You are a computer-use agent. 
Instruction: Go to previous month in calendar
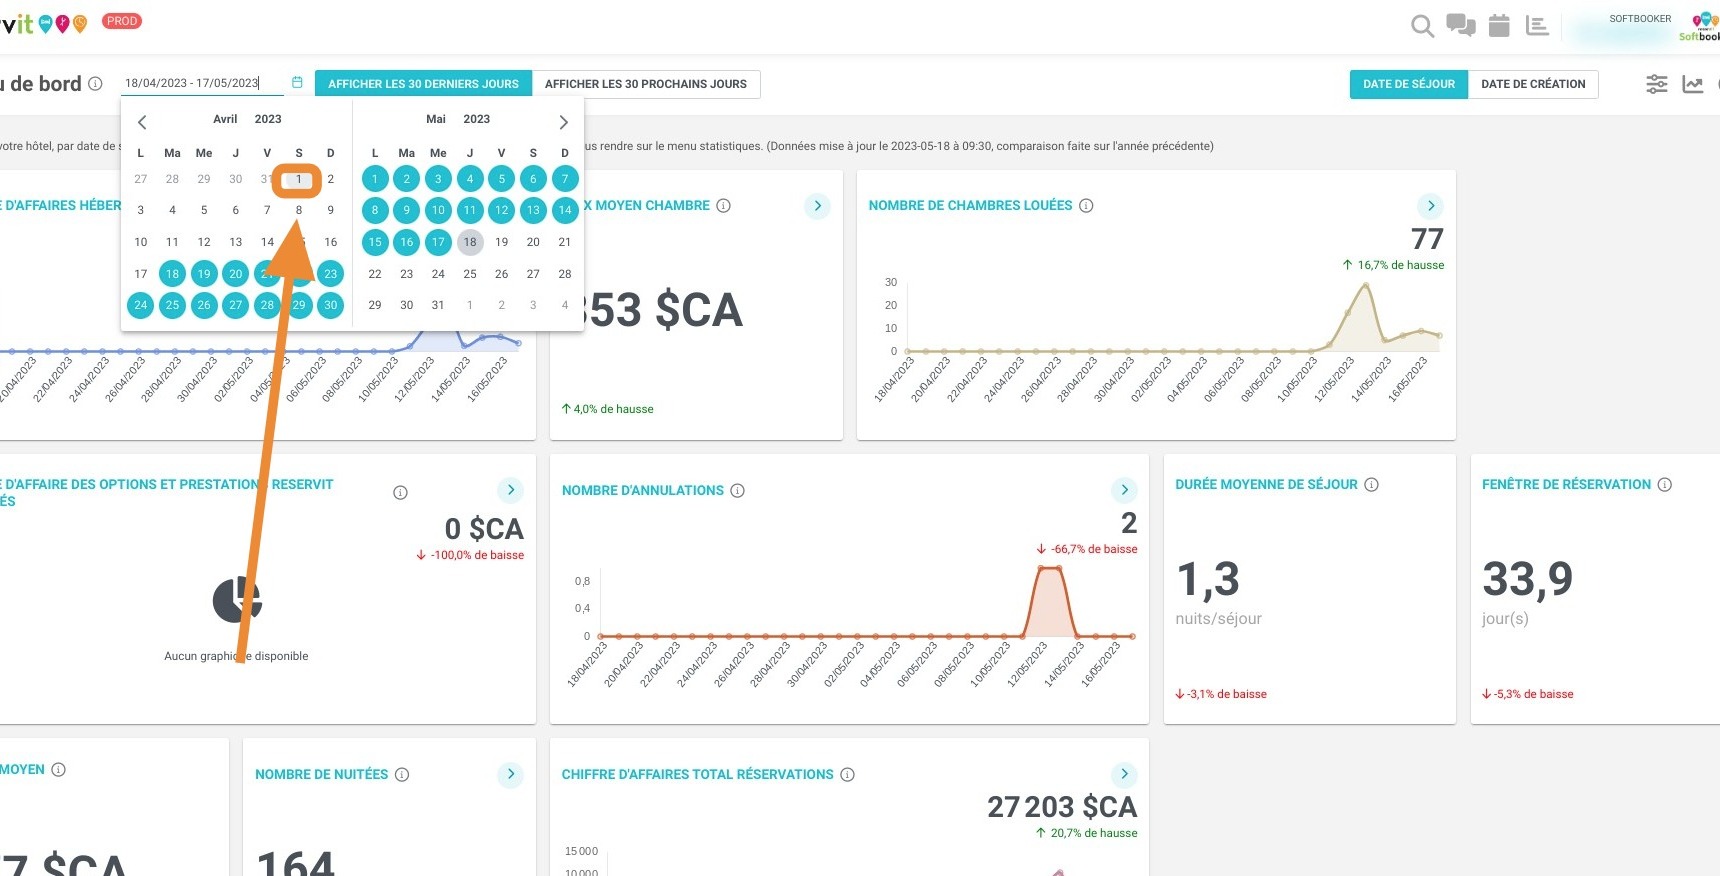(142, 122)
